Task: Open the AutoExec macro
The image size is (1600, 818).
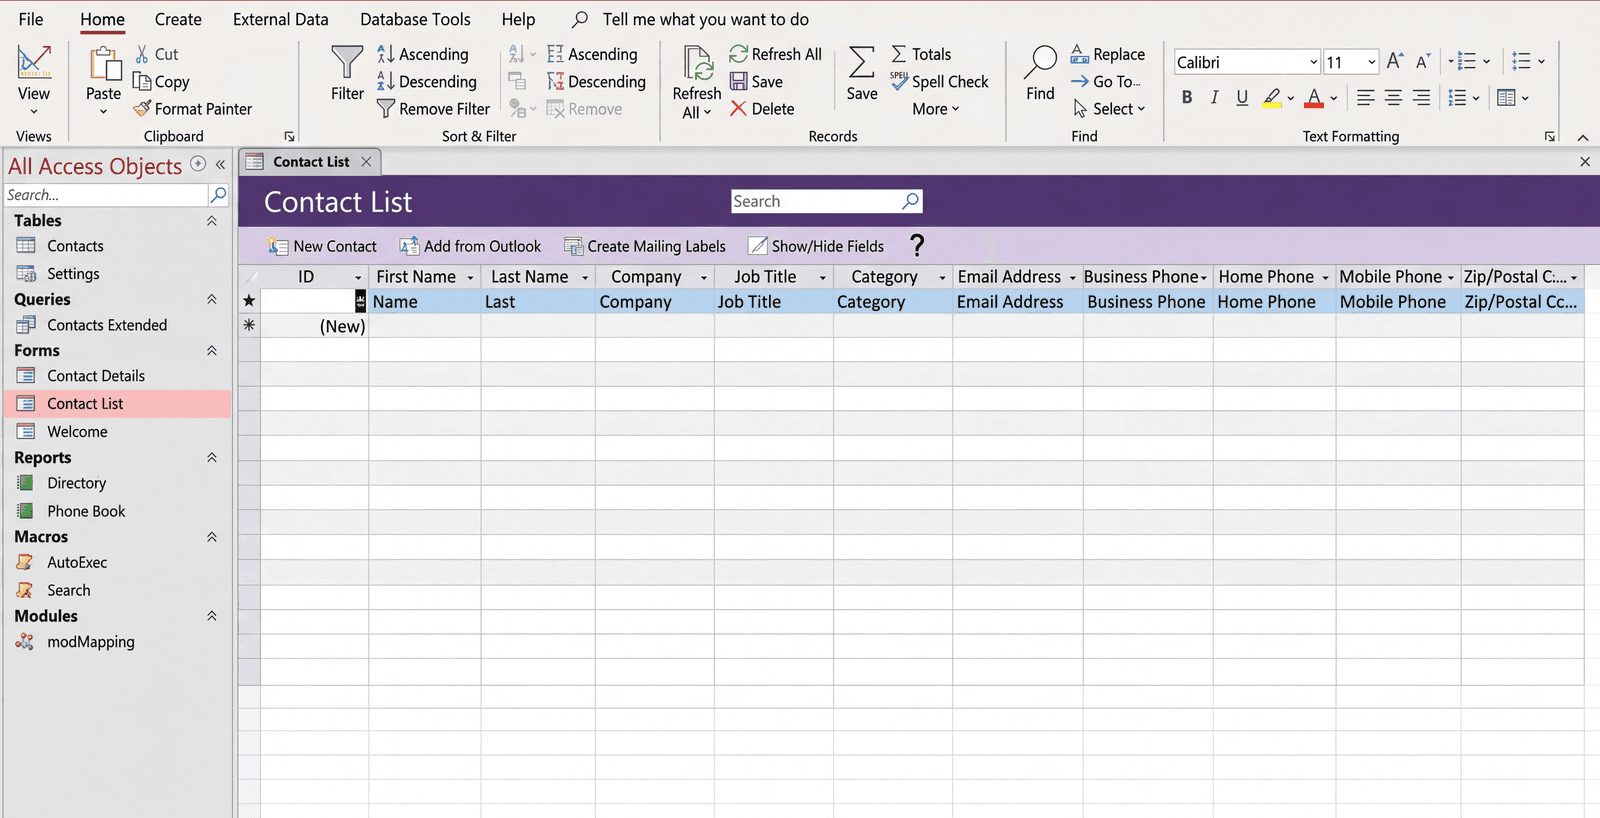Action: click(77, 562)
